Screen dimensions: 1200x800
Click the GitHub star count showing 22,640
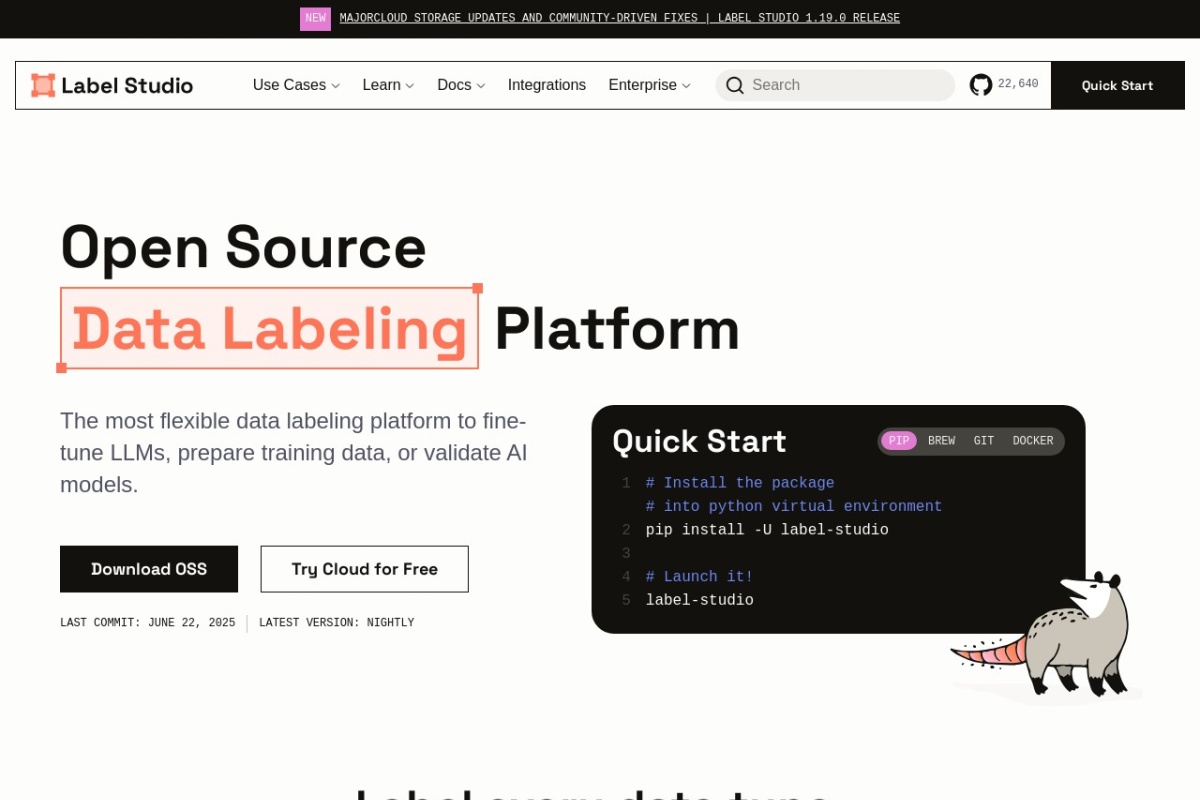point(1018,84)
